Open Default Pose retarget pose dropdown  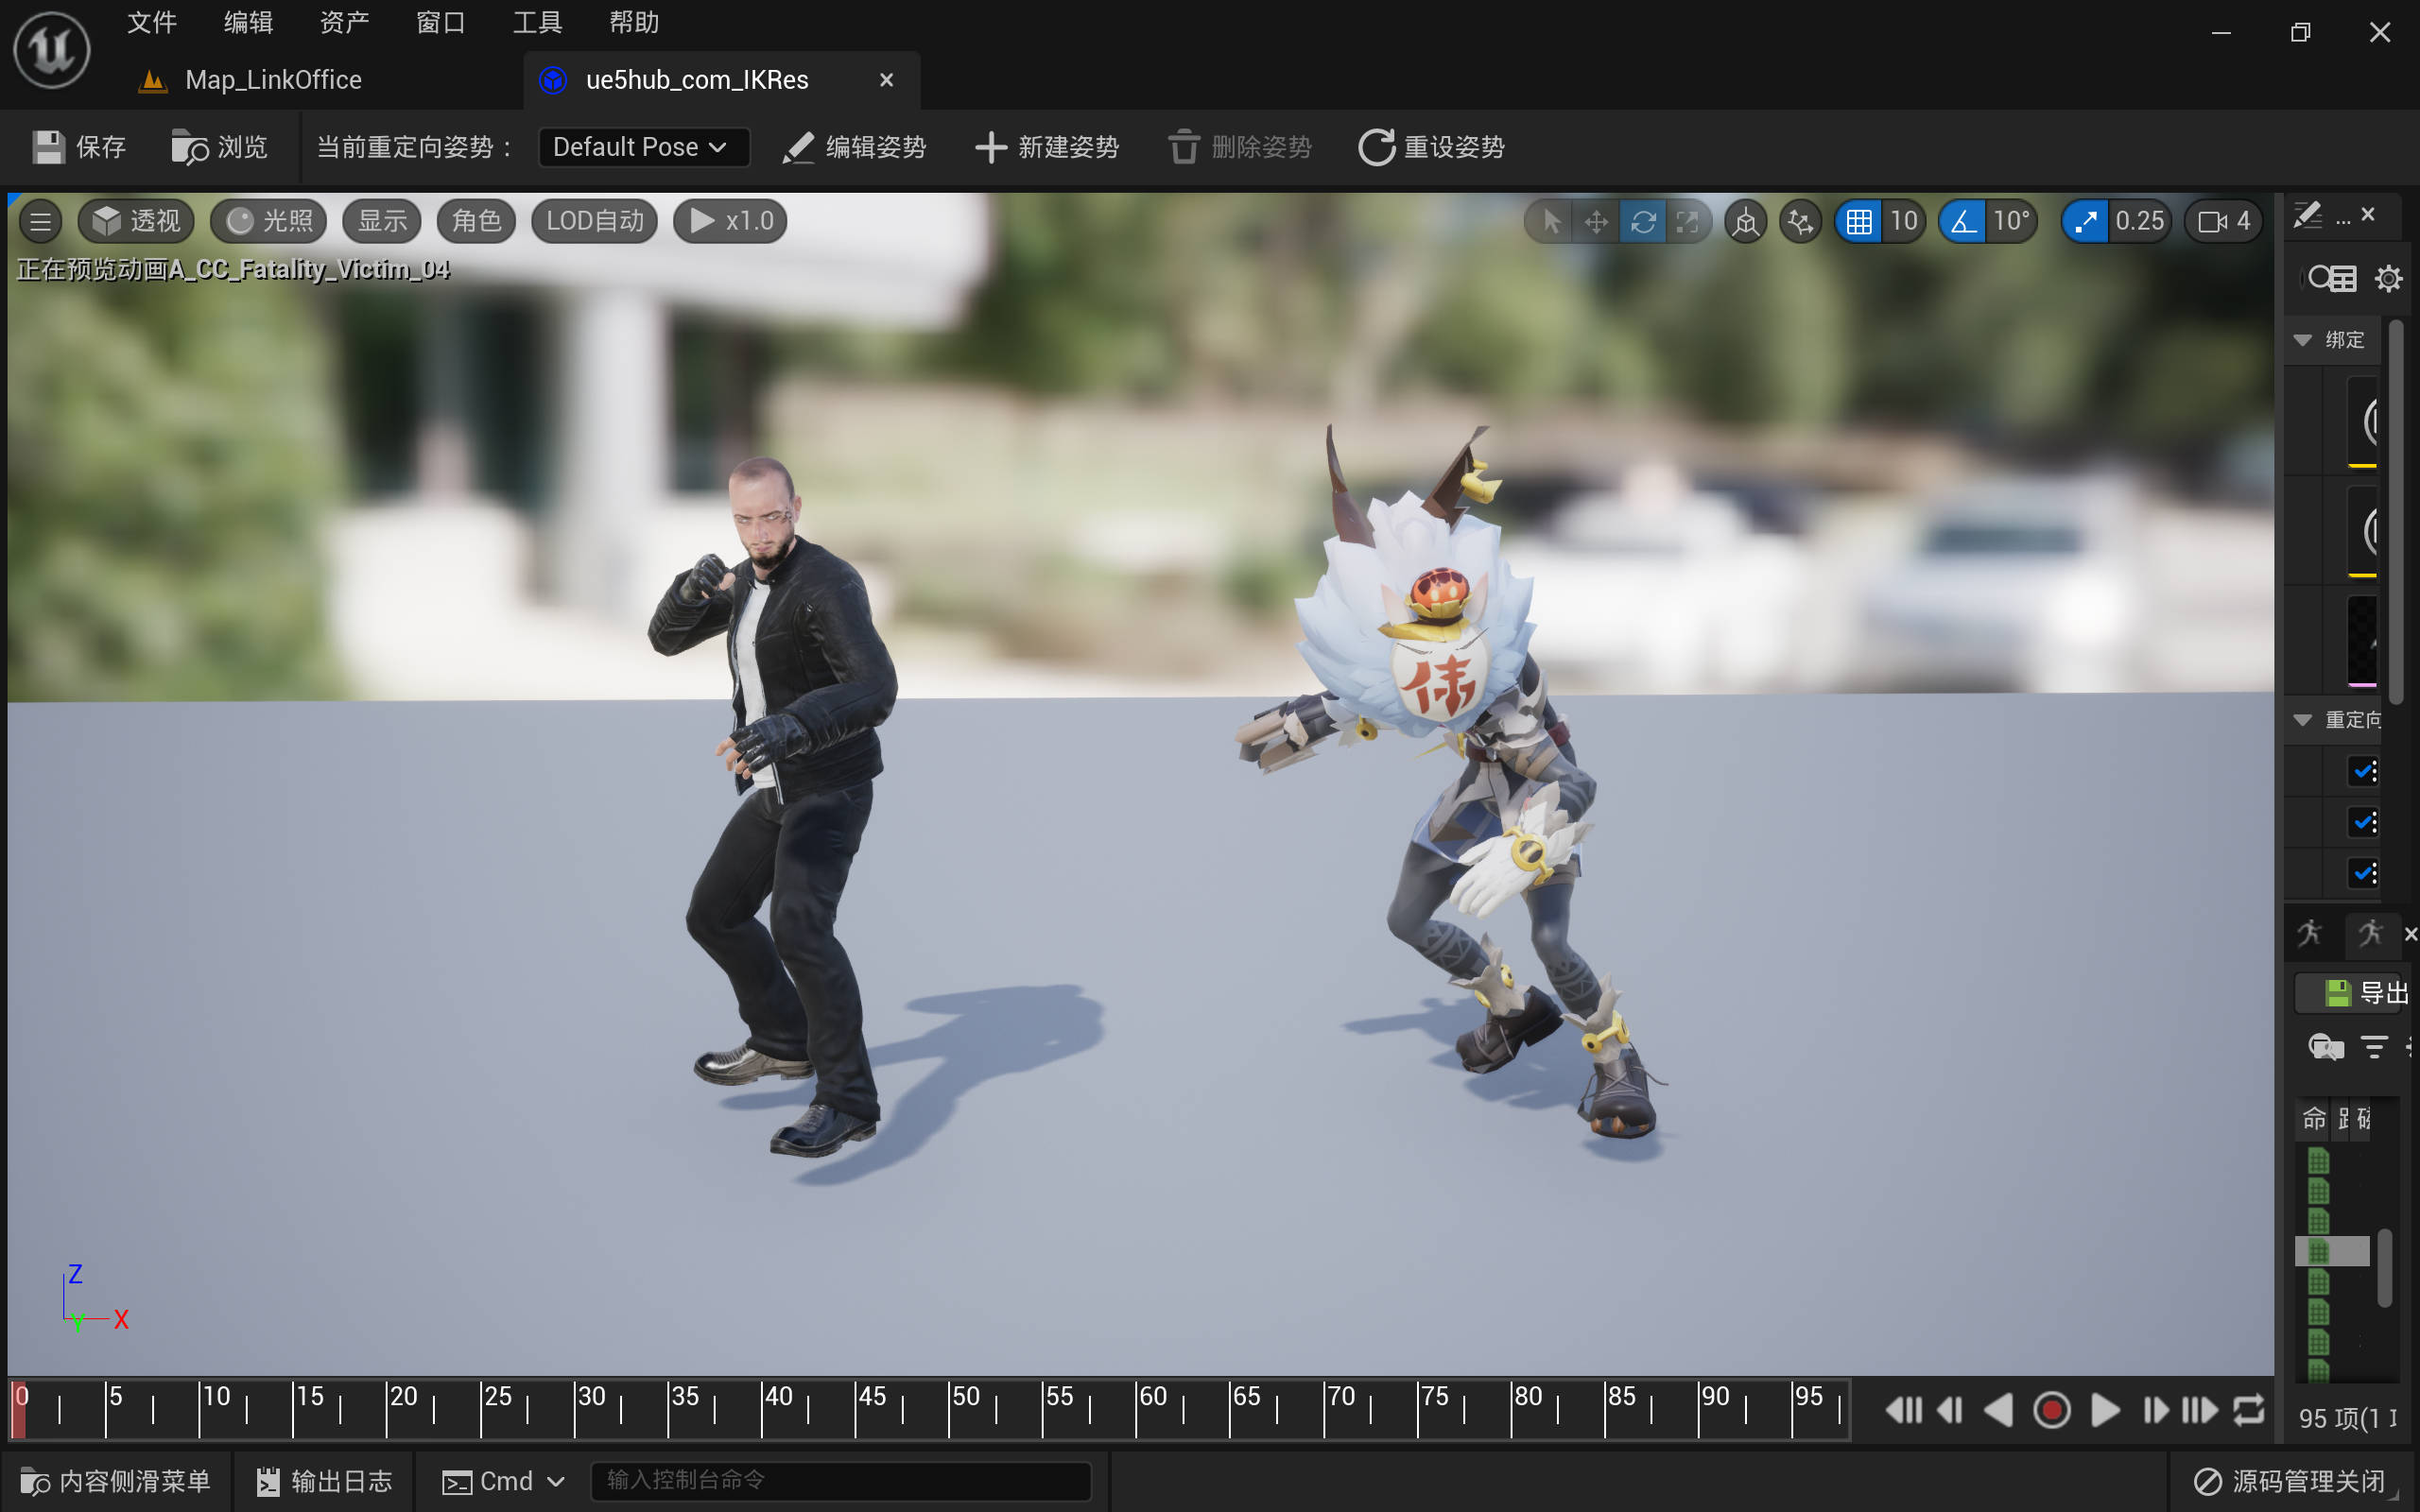643,147
